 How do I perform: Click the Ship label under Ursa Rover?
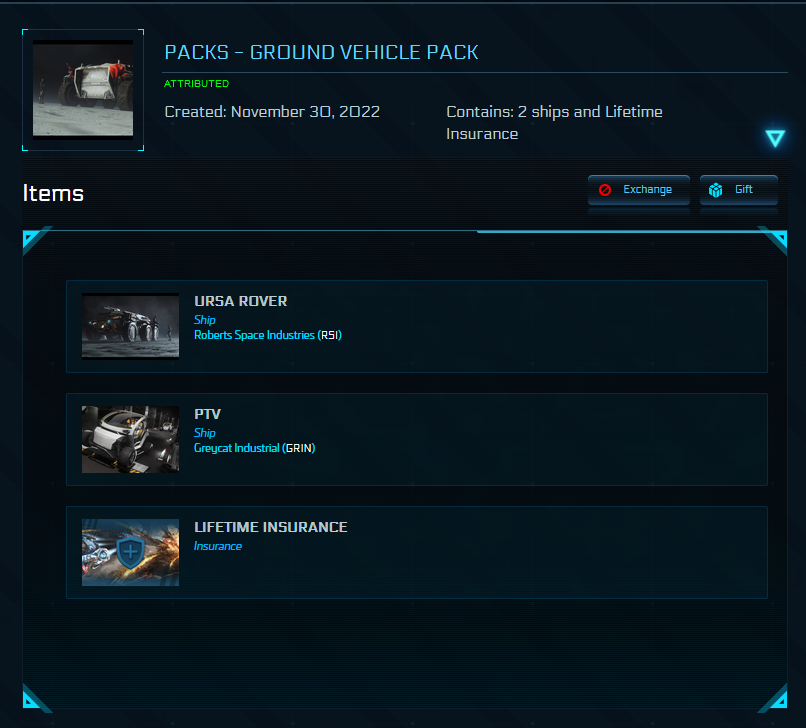[204, 320]
